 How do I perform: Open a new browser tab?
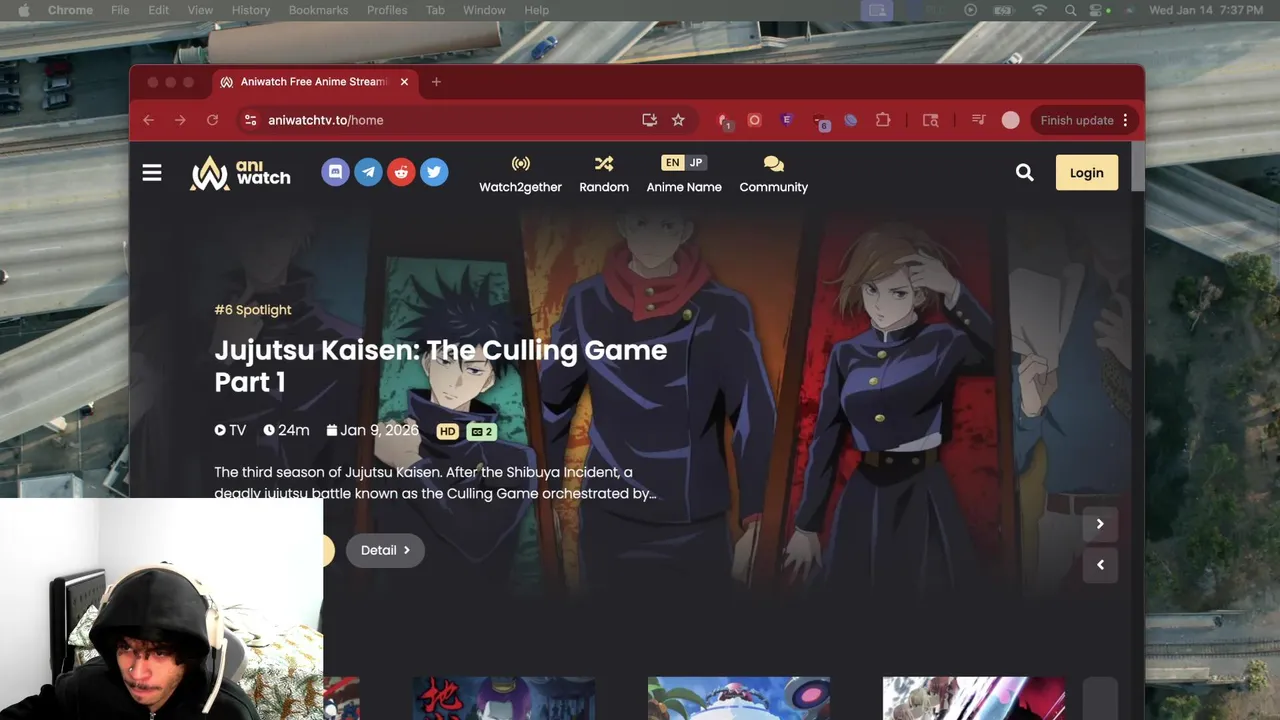(436, 82)
